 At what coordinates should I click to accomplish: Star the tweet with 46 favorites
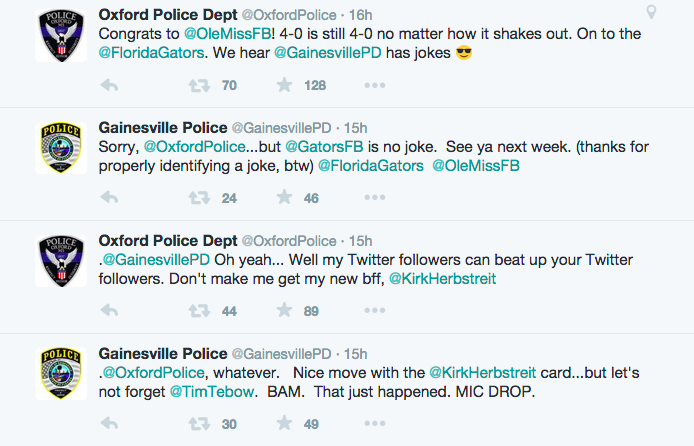[x=284, y=197]
